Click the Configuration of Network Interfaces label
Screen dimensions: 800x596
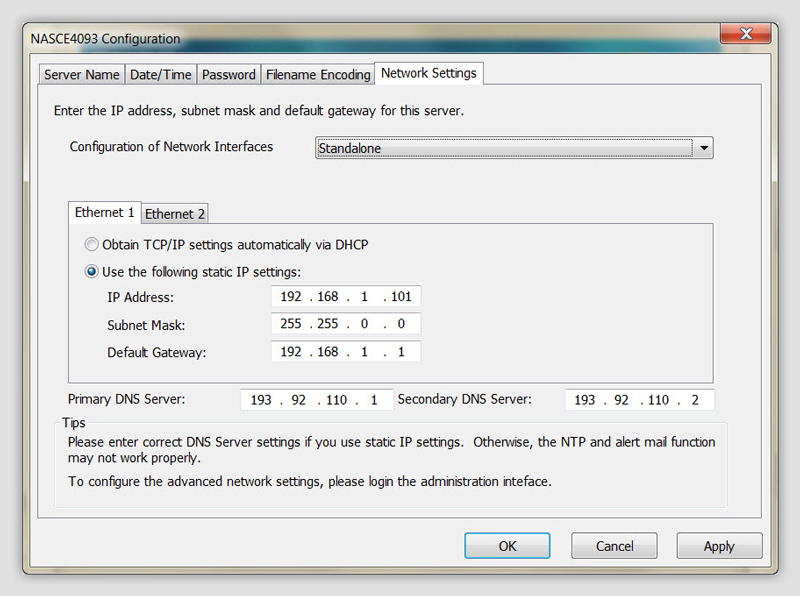[171, 146]
